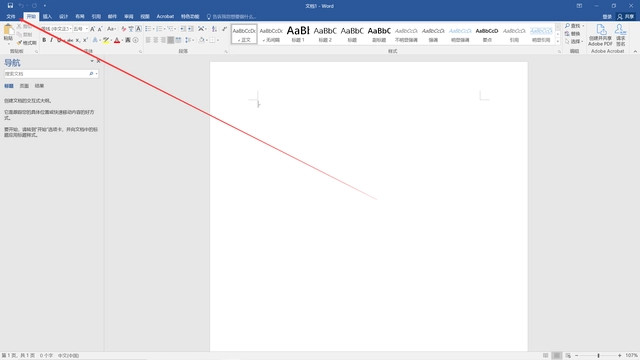The height and width of the screenshot is (360, 640).
Task: Click Select in editing group
Action: point(574,42)
